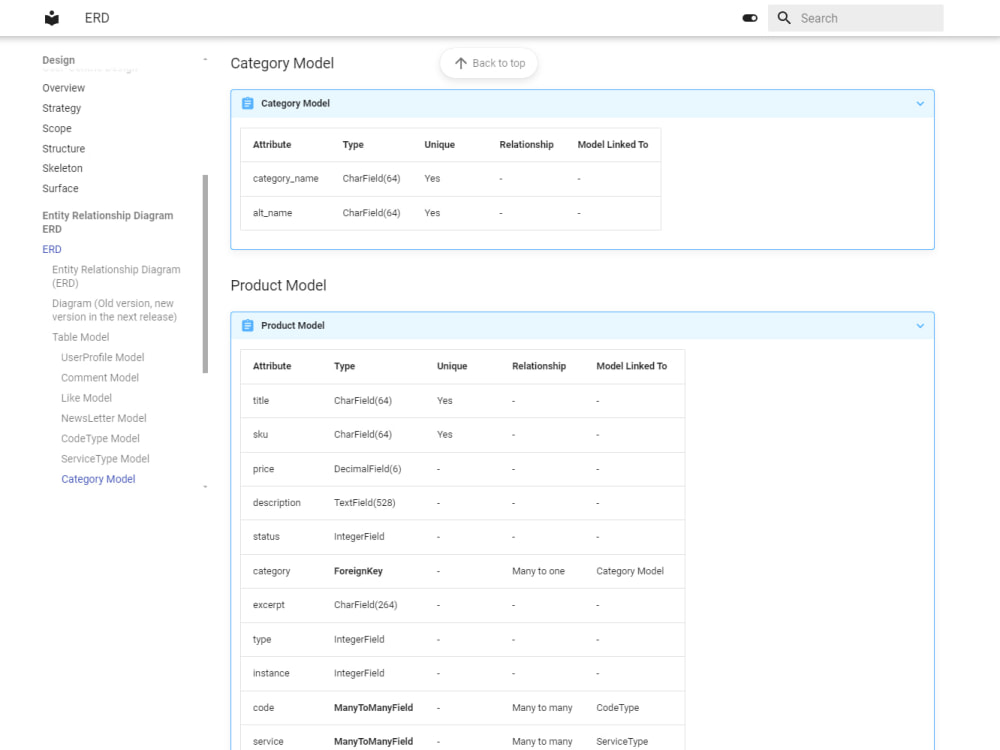Open the Category Model sidebar link

coord(98,479)
